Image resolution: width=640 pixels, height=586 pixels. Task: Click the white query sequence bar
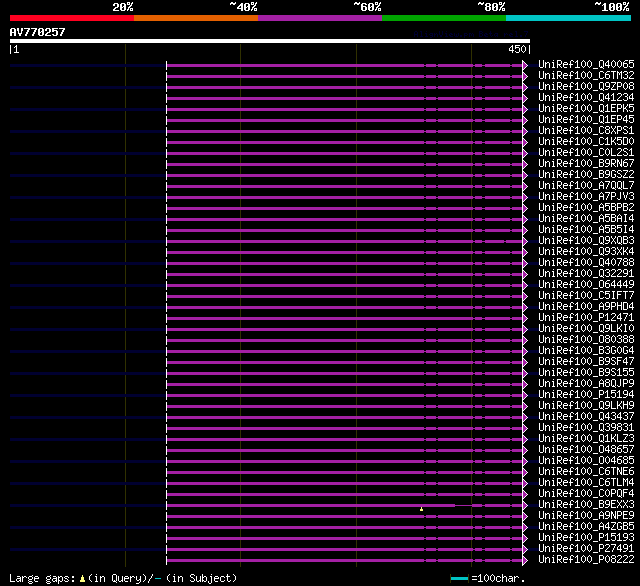(270, 41)
